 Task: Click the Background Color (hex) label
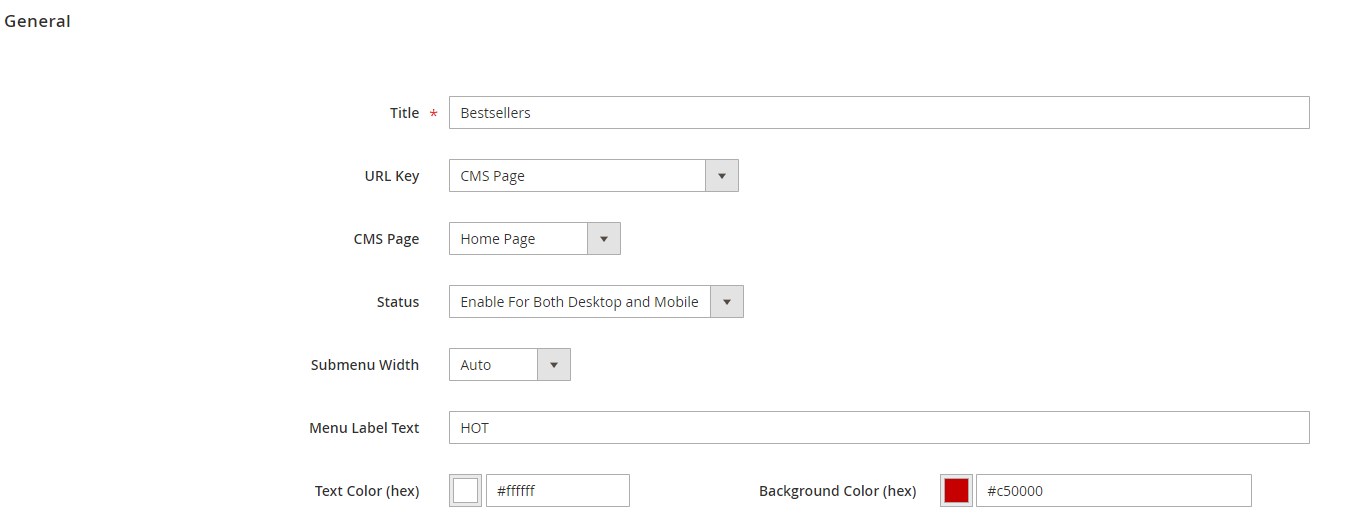point(837,491)
